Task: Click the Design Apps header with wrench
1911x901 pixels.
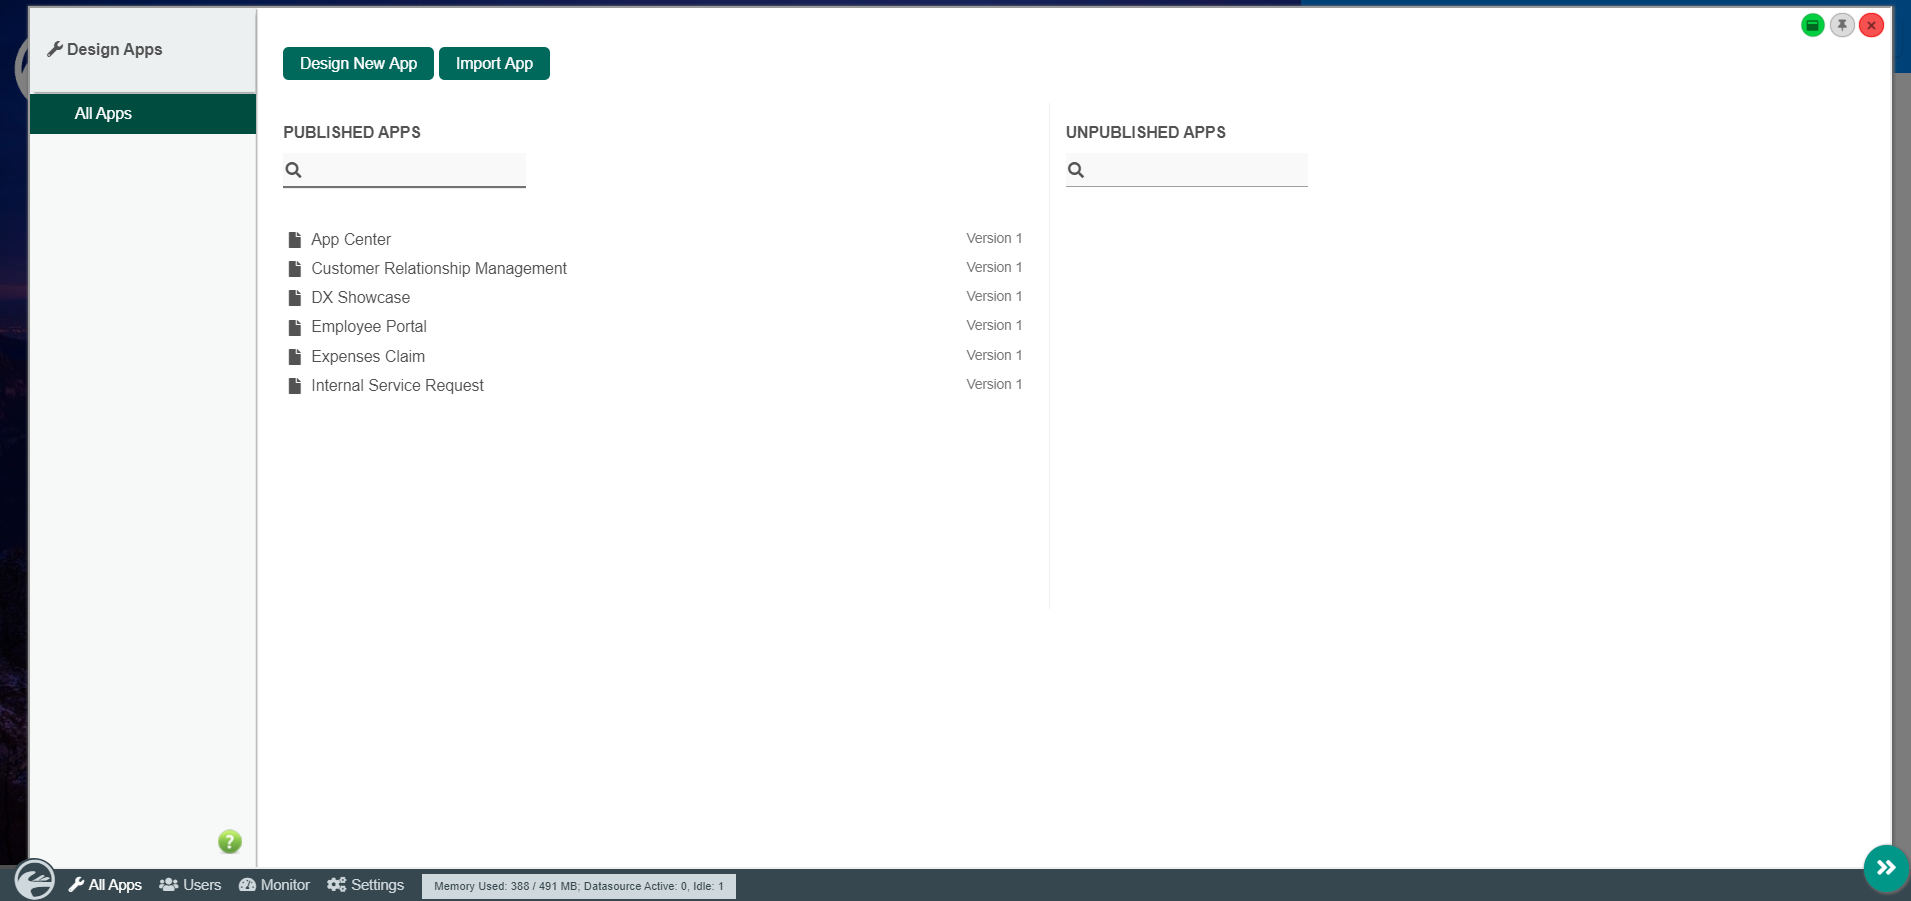Action: pos(105,49)
